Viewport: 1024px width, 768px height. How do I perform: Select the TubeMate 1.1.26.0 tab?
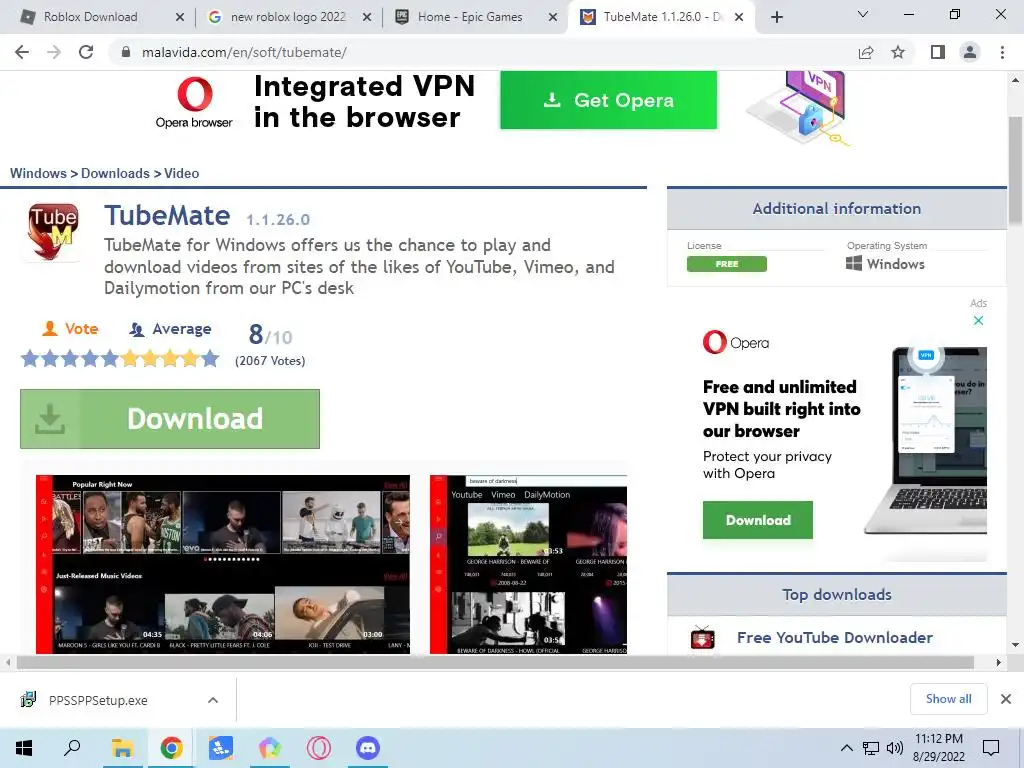660,17
